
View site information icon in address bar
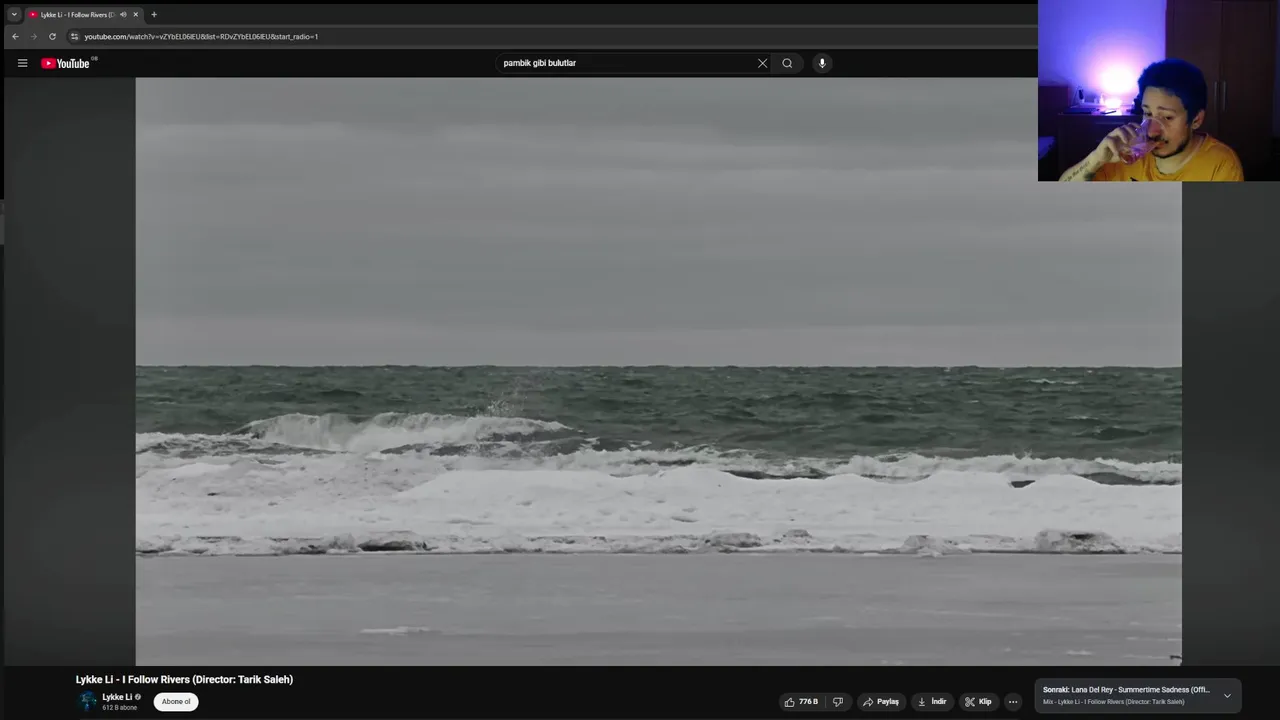tap(74, 36)
